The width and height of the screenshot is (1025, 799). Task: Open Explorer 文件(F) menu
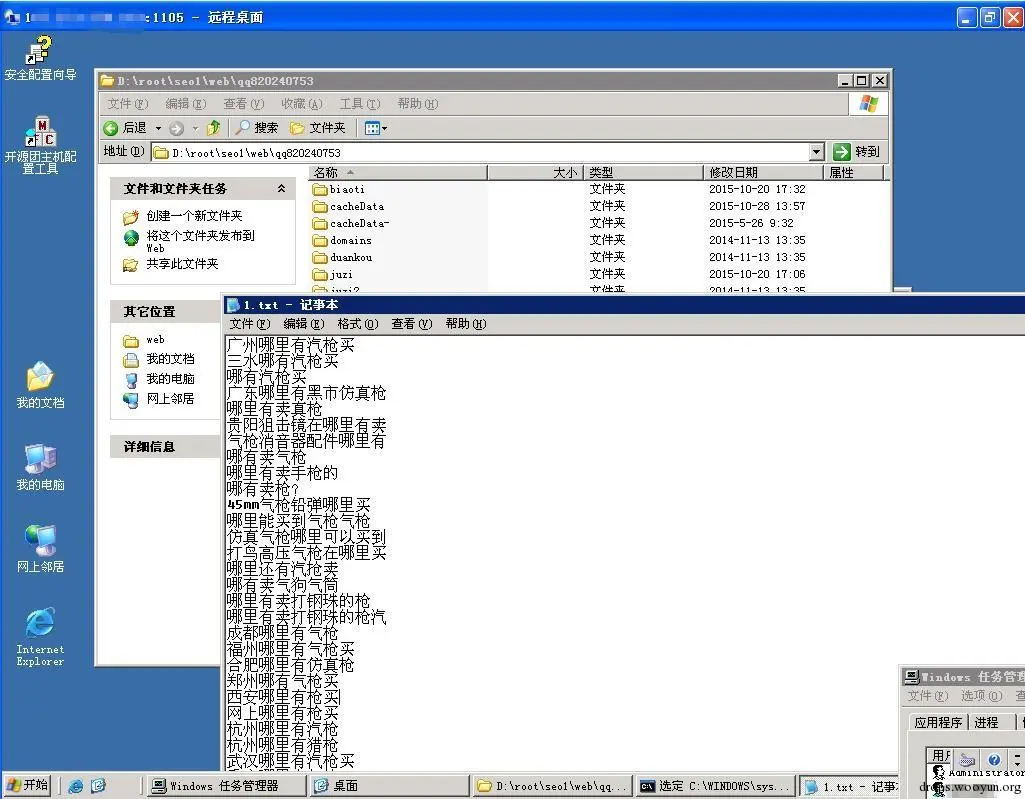click(x=127, y=103)
